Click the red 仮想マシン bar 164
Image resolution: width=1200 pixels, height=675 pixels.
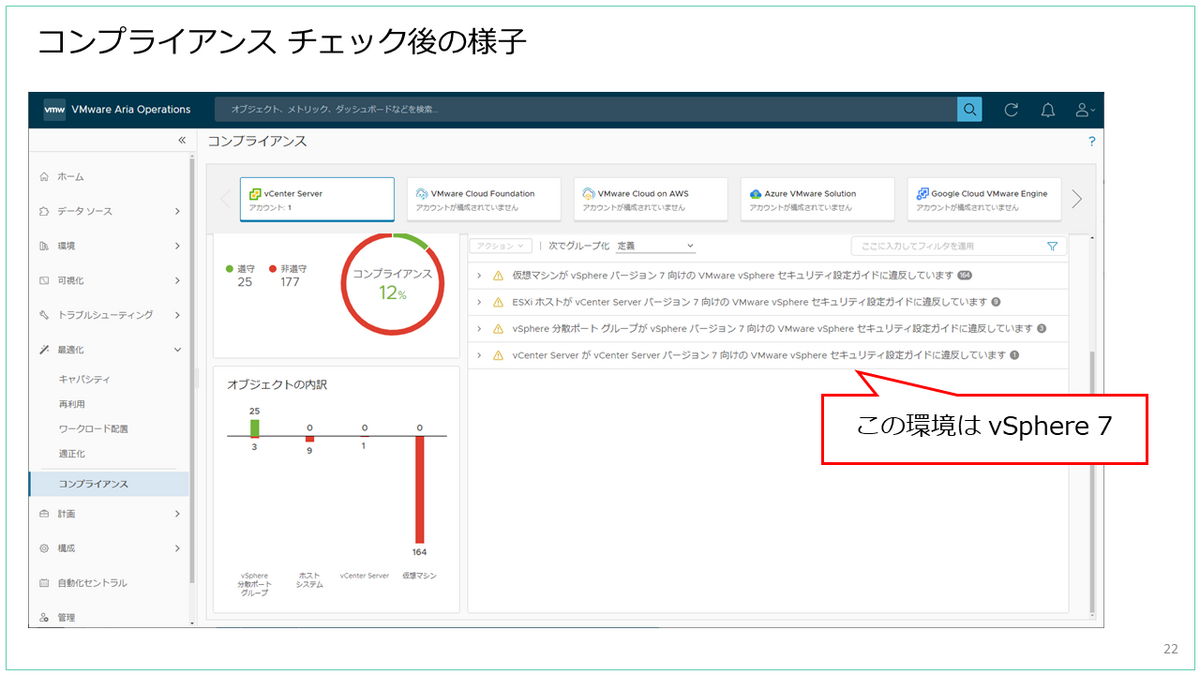420,490
